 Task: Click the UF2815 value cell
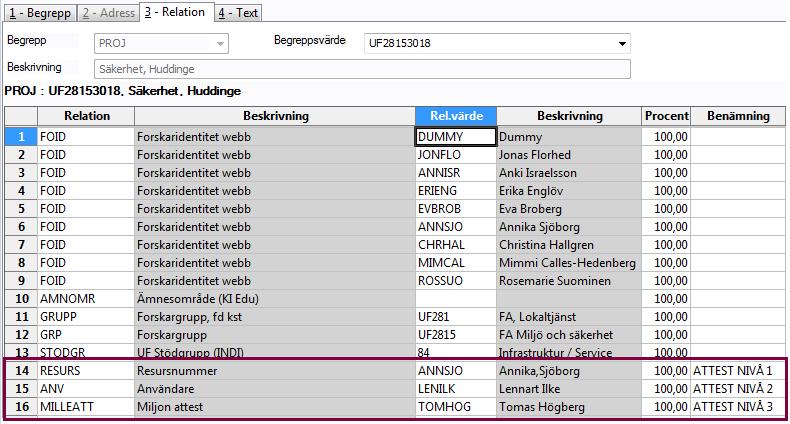[455, 335]
